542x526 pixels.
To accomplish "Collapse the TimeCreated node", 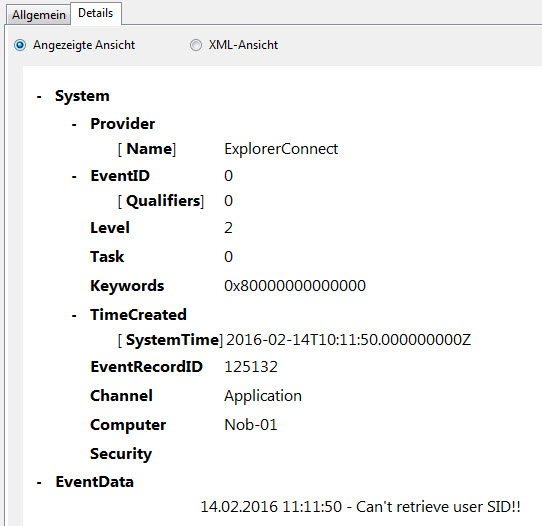I will click(x=74, y=316).
